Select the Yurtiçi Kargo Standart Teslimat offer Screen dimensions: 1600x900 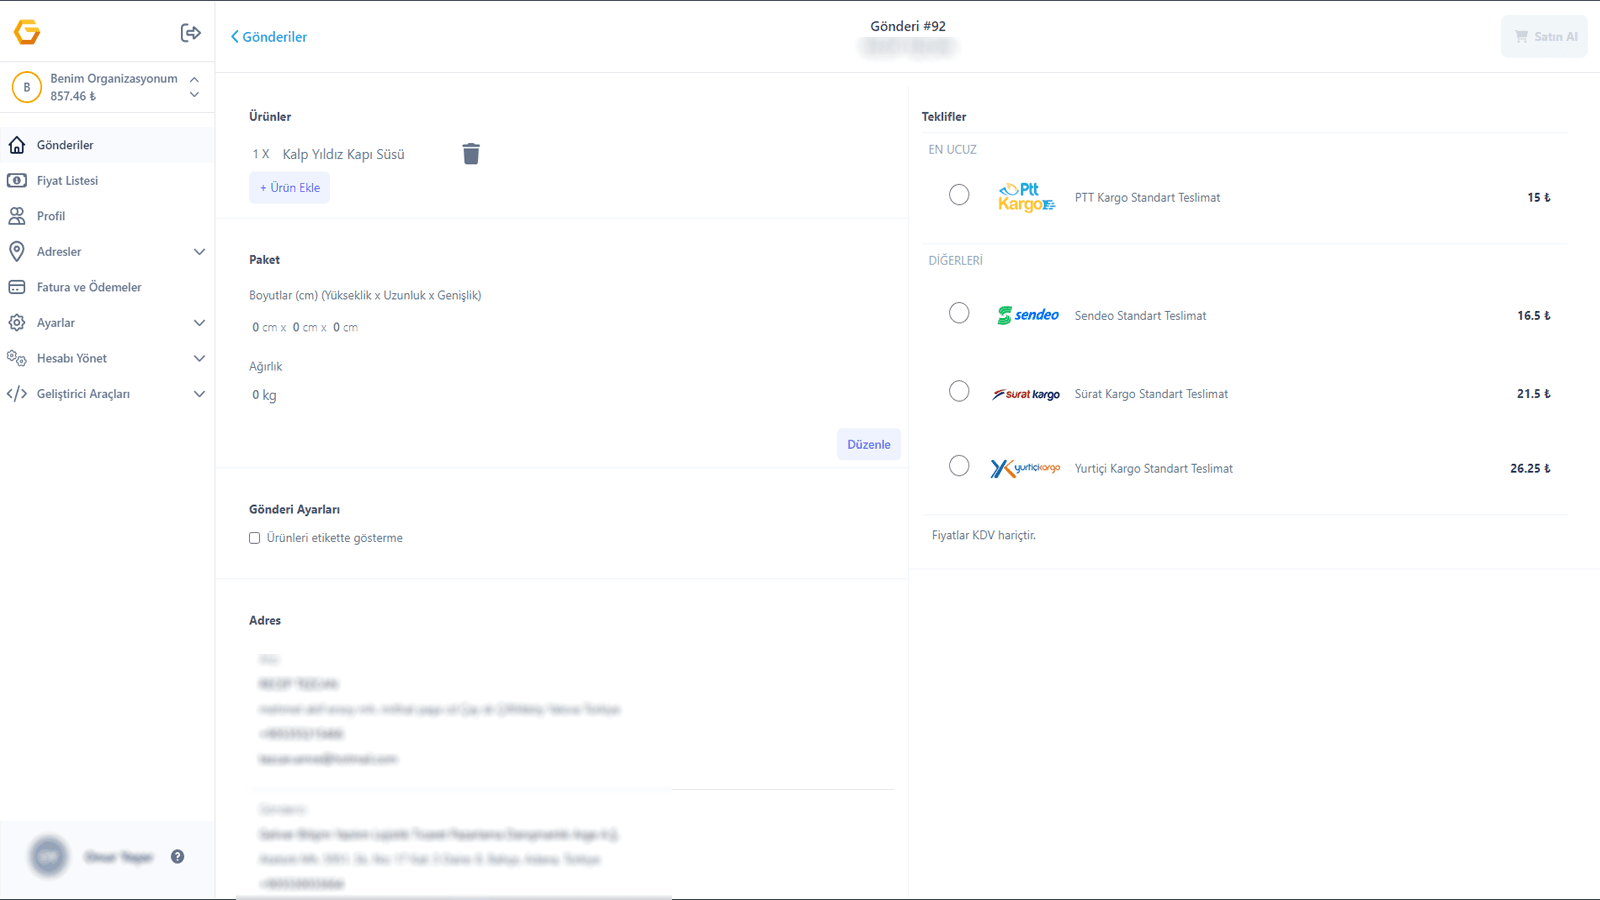point(959,465)
